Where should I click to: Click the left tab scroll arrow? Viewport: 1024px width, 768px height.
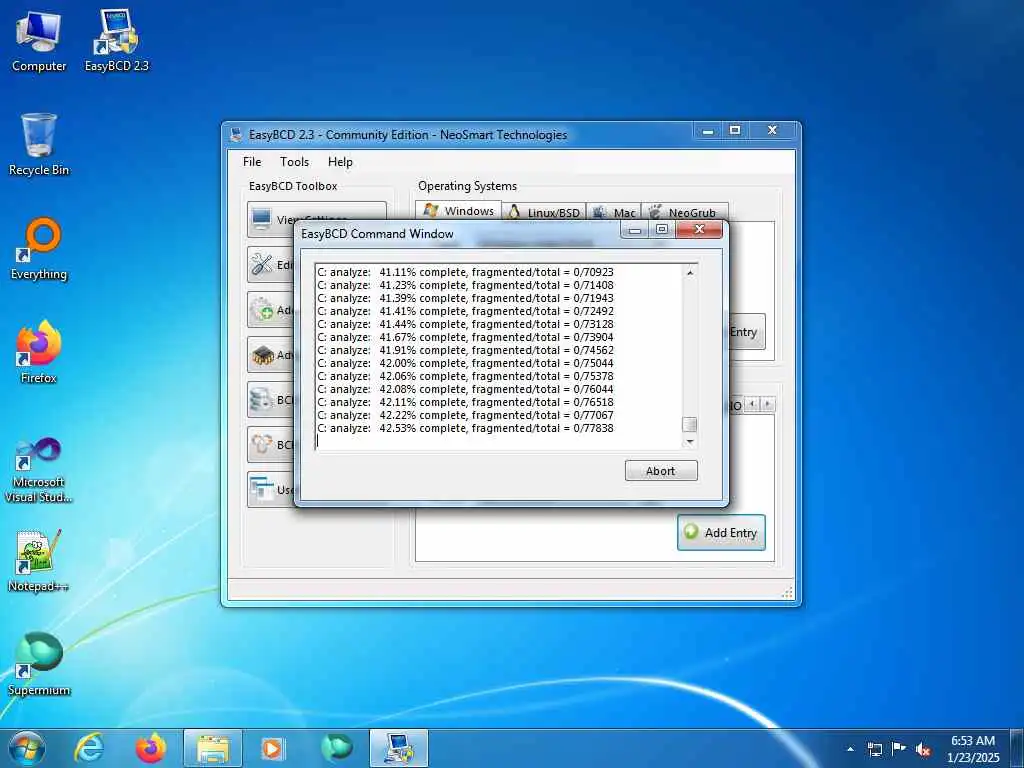click(752, 404)
